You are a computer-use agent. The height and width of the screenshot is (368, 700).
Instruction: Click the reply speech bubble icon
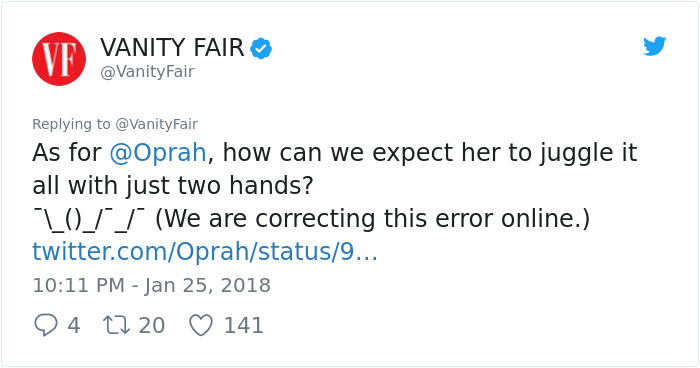[x=46, y=325]
